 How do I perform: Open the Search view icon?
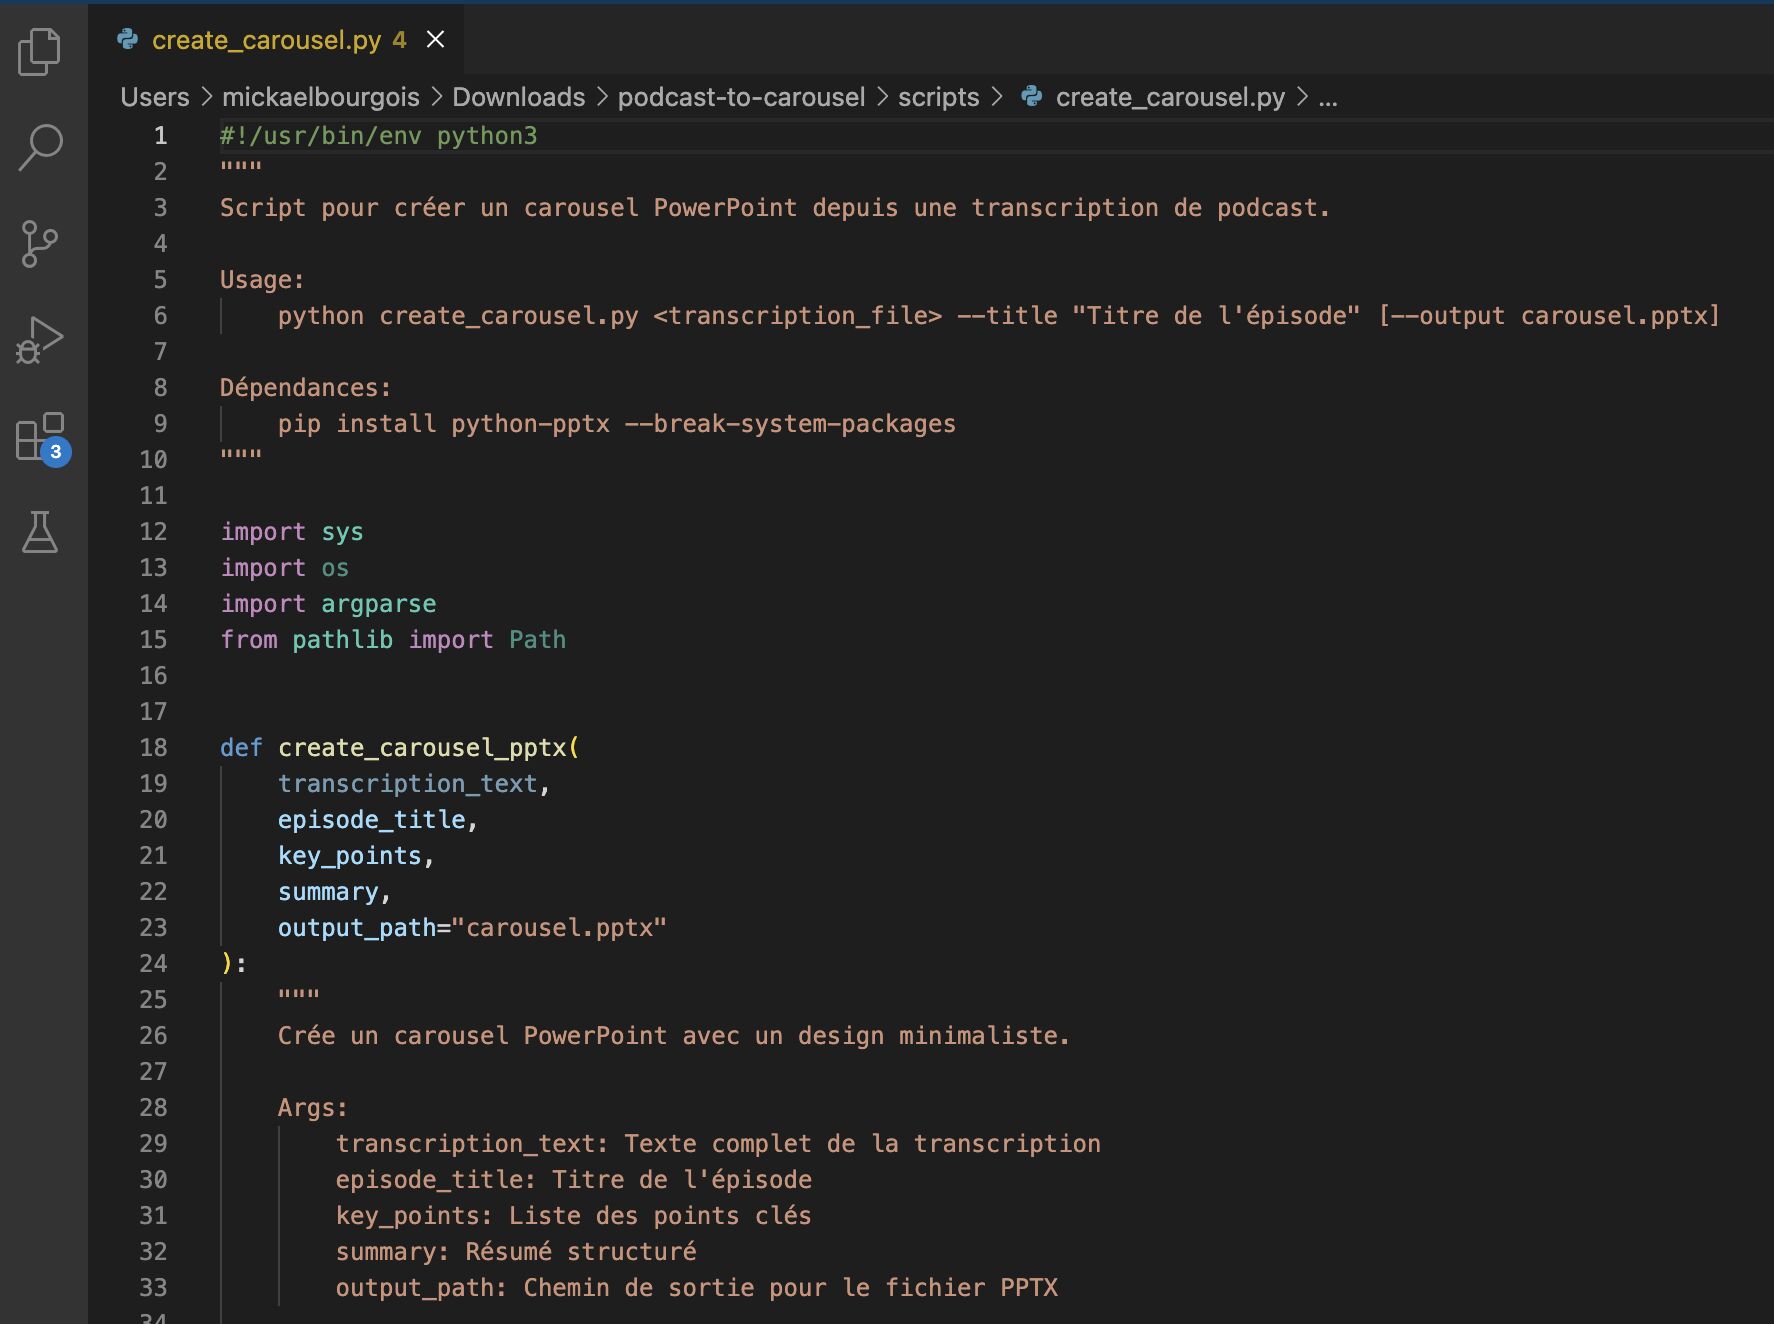(40, 148)
